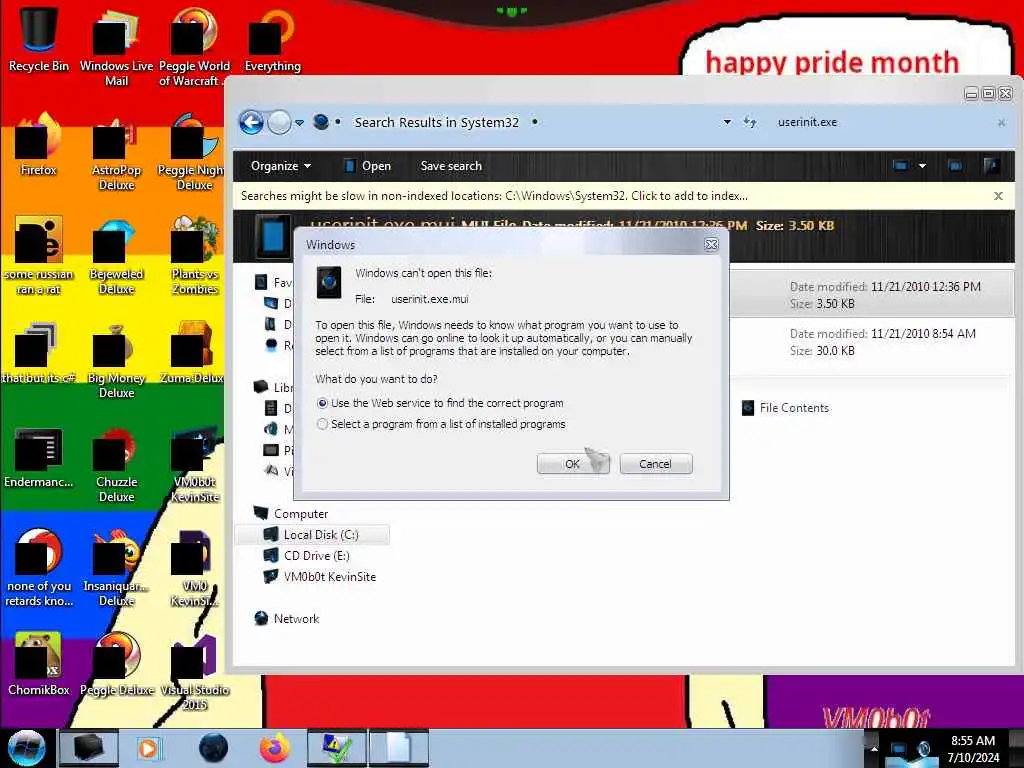Open the Everything desktop icon
The height and width of the screenshot is (768, 1024).
click(272, 40)
